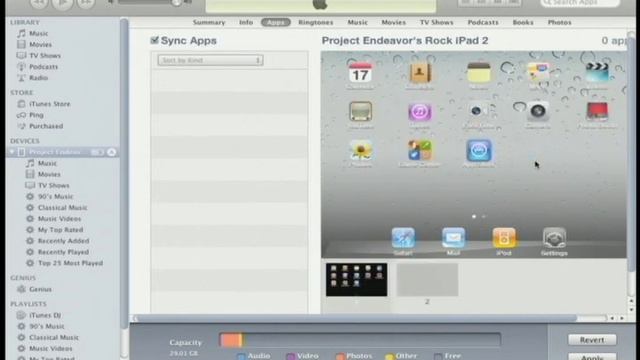Click the Camera app icon on iPad screen
This screenshot has width=640, height=360.
(538, 111)
